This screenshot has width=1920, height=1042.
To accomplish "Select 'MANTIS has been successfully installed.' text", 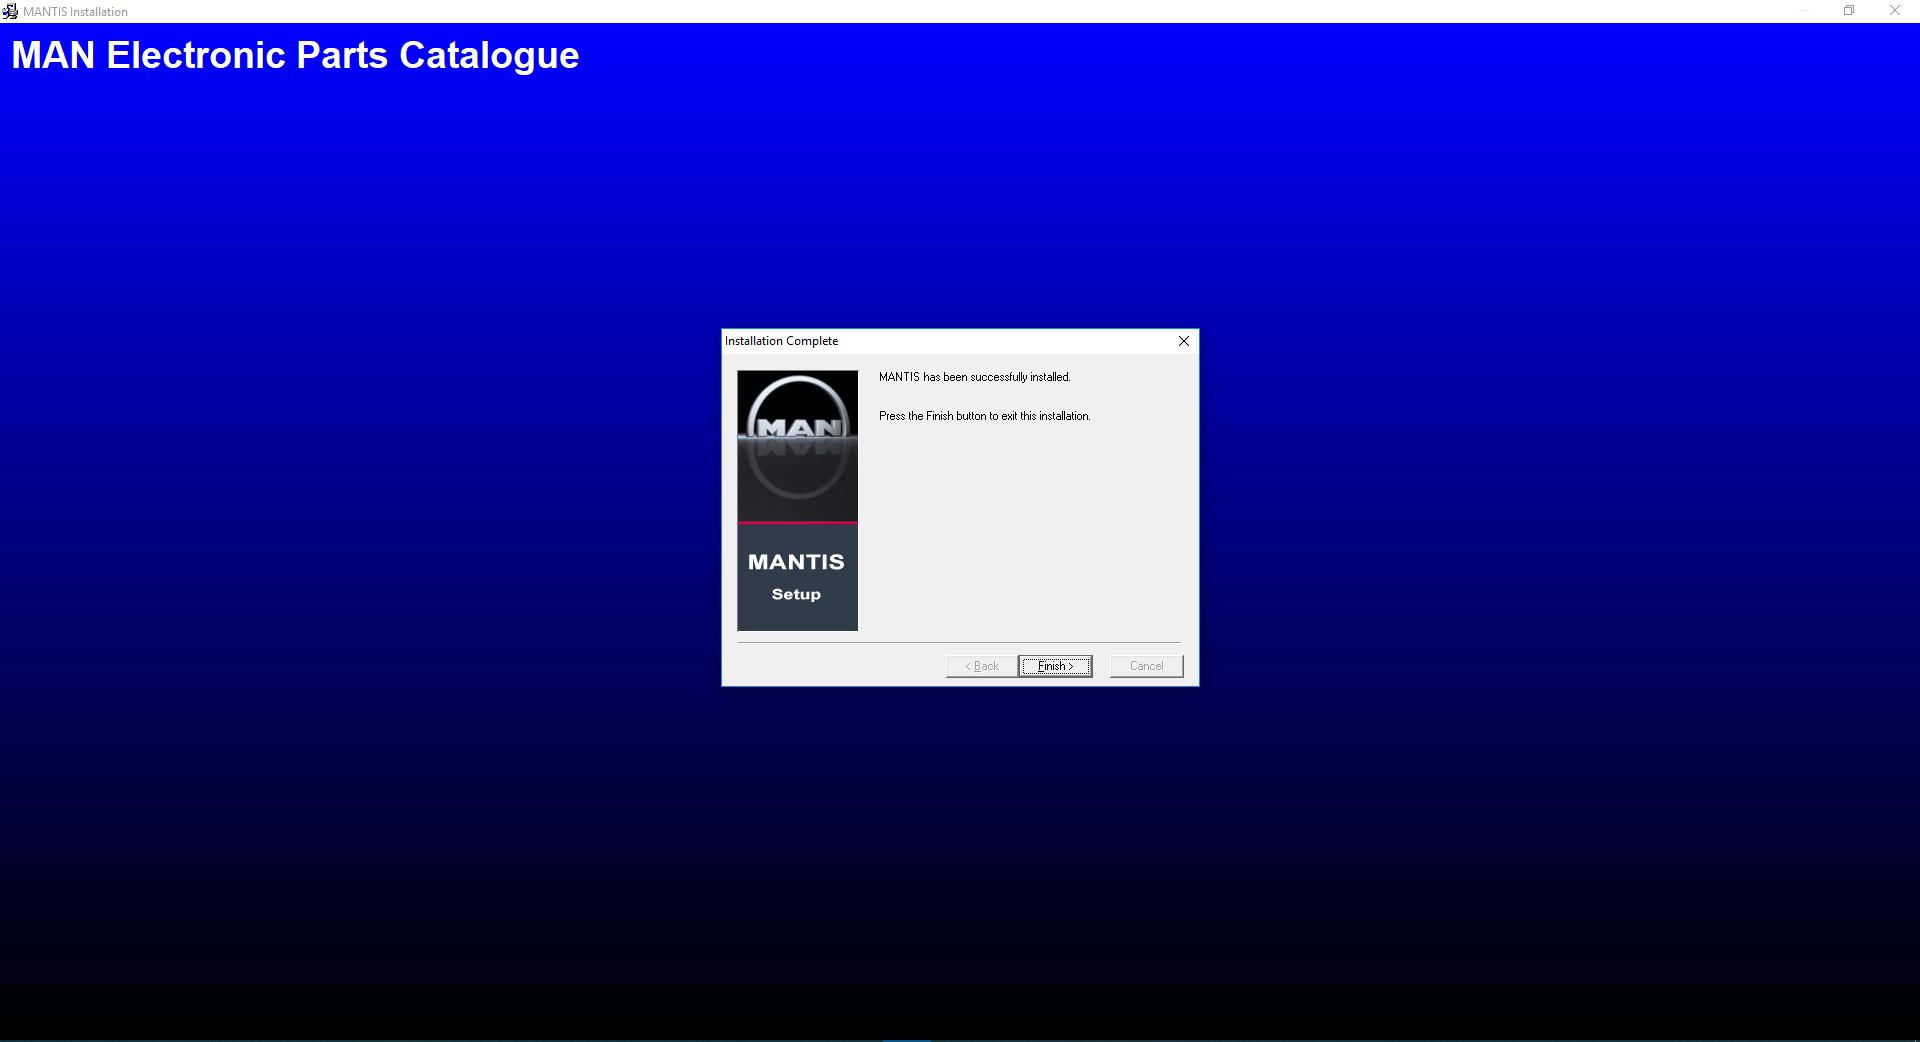I will click(x=974, y=377).
